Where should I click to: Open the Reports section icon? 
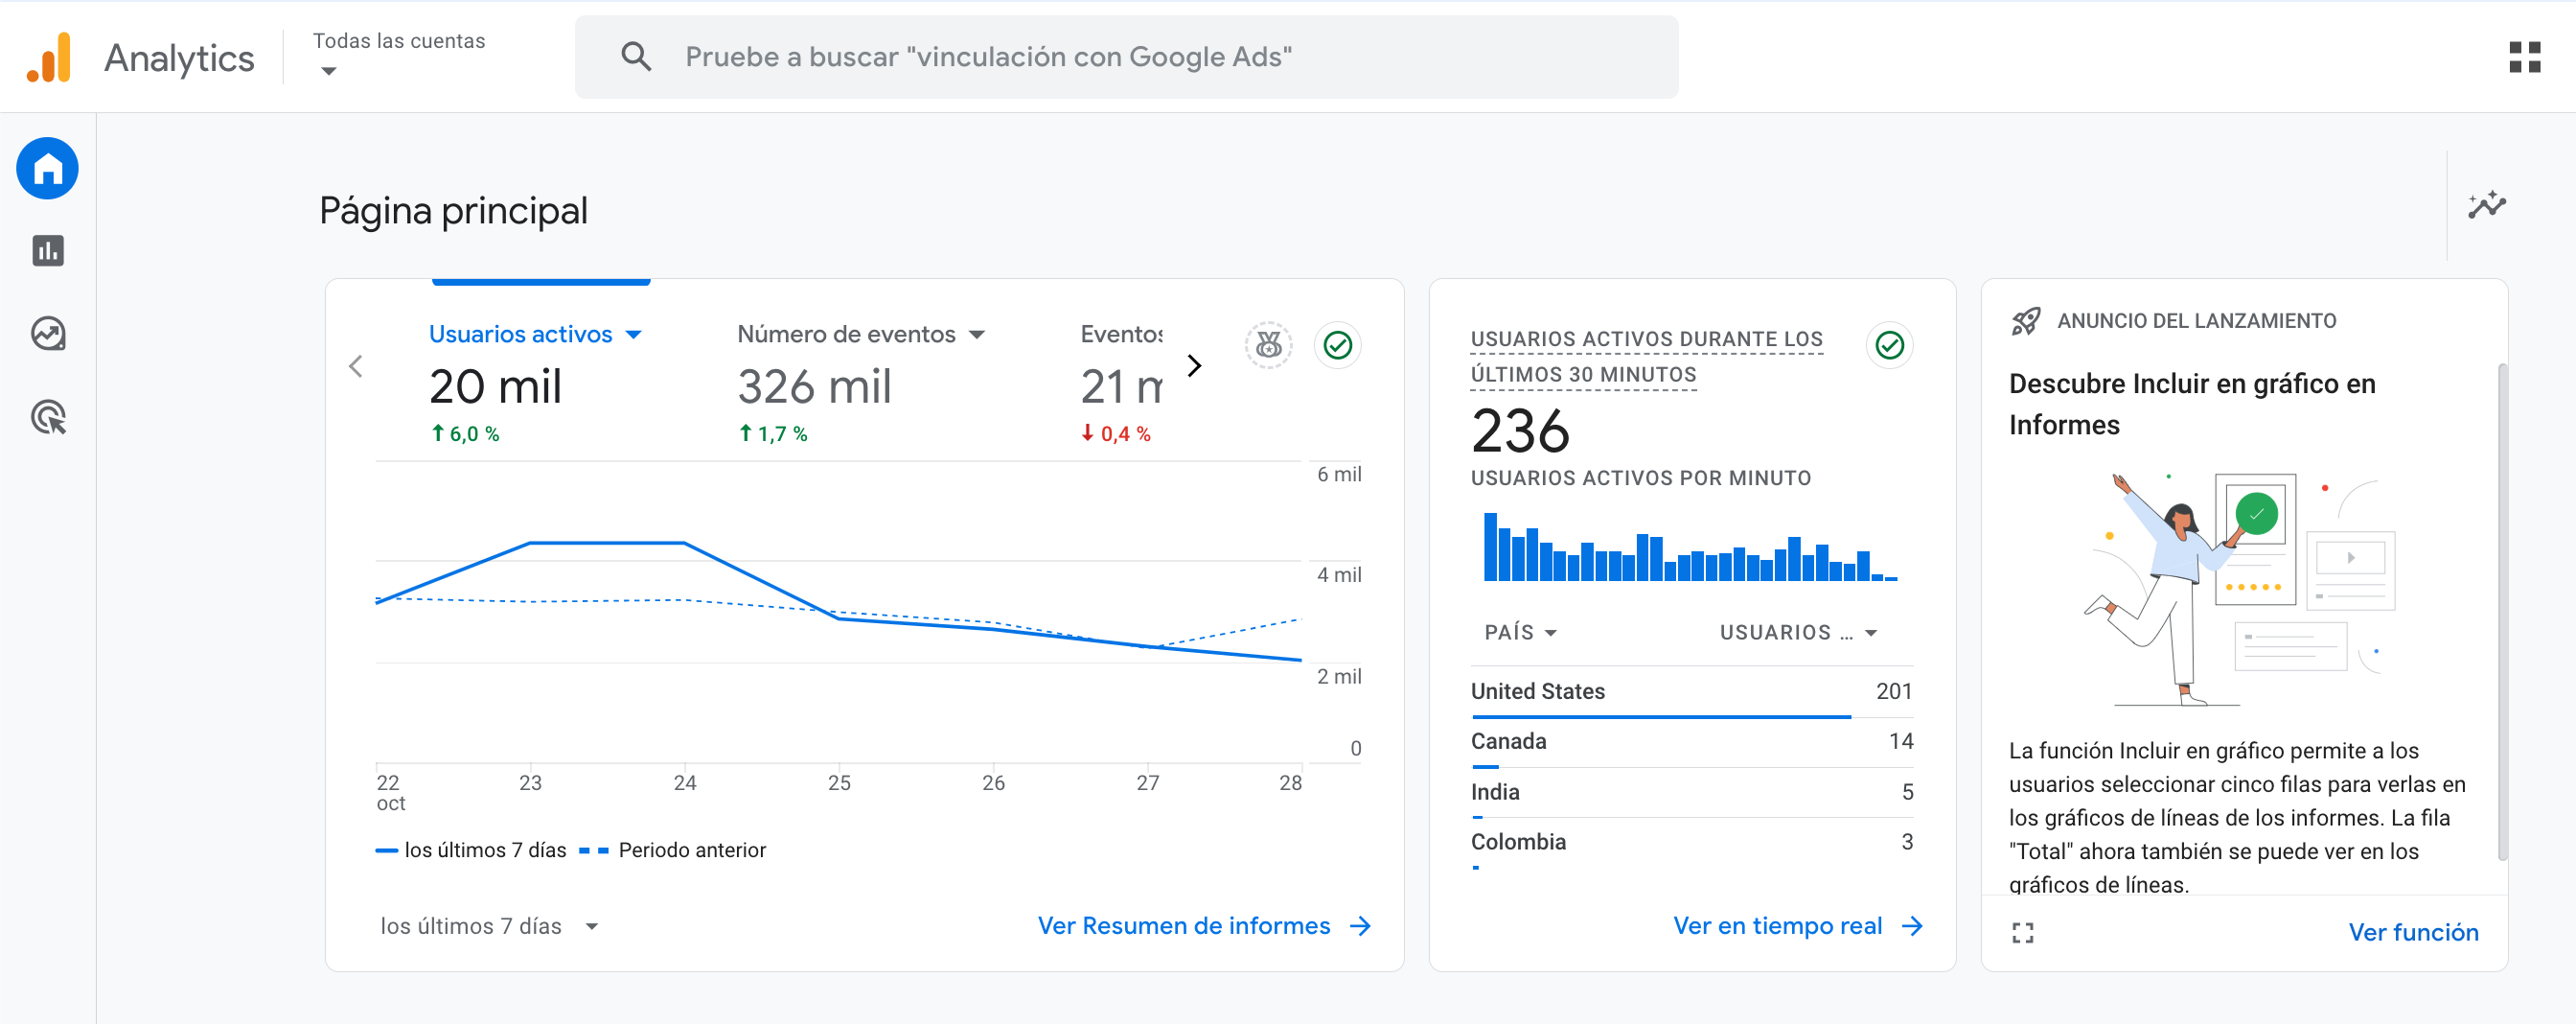[46, 251]
